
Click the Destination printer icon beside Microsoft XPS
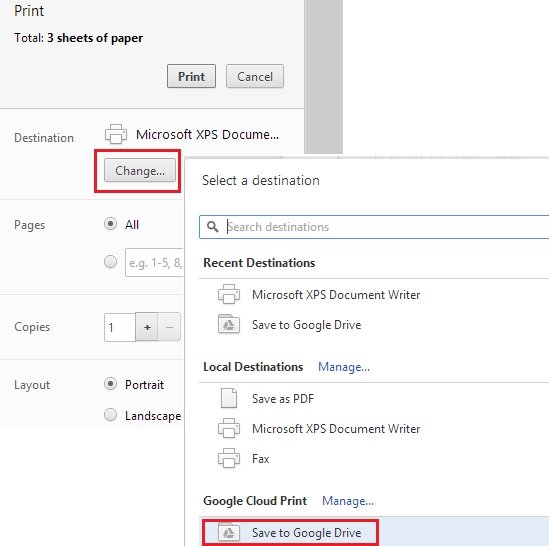coord(116,134)
